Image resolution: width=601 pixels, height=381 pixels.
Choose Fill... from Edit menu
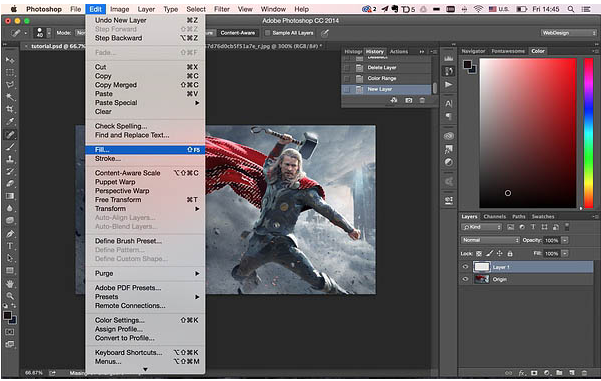coord(145,149)
